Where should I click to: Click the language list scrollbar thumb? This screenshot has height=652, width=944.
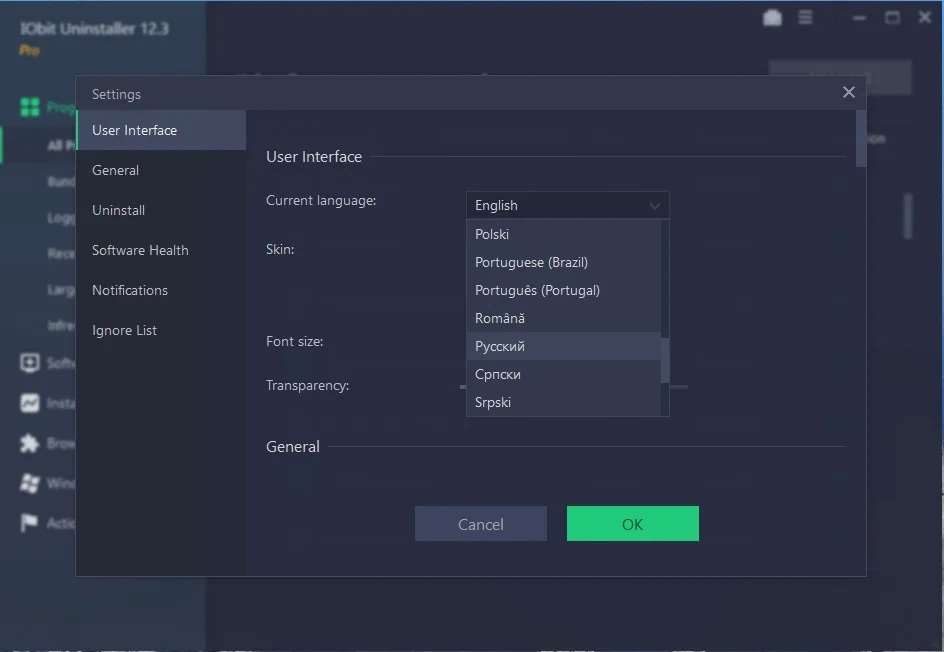point(665,361)
